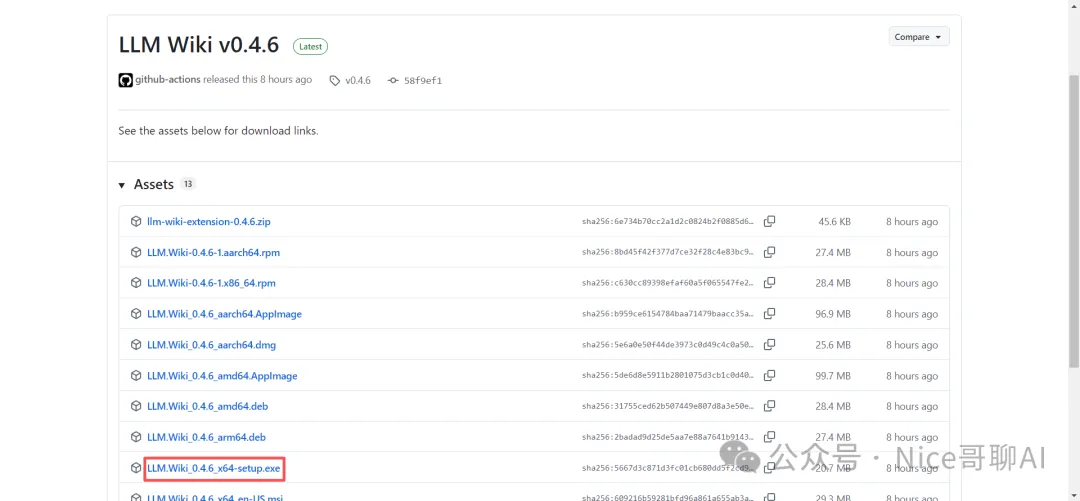Click the LLM Wiki v0.4.6 heading
This screenshot has height=501, width=1080.
click(x=199, y=45)
